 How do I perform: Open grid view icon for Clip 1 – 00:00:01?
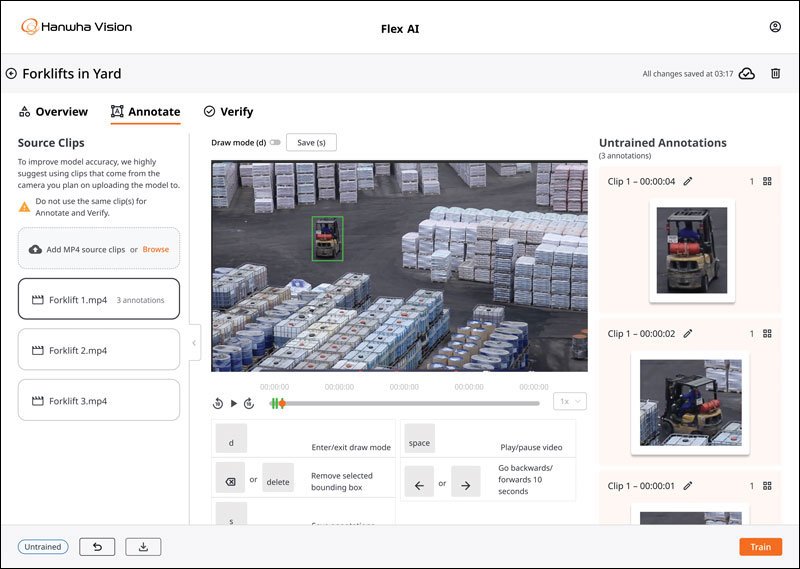click(x=767, y=485)
